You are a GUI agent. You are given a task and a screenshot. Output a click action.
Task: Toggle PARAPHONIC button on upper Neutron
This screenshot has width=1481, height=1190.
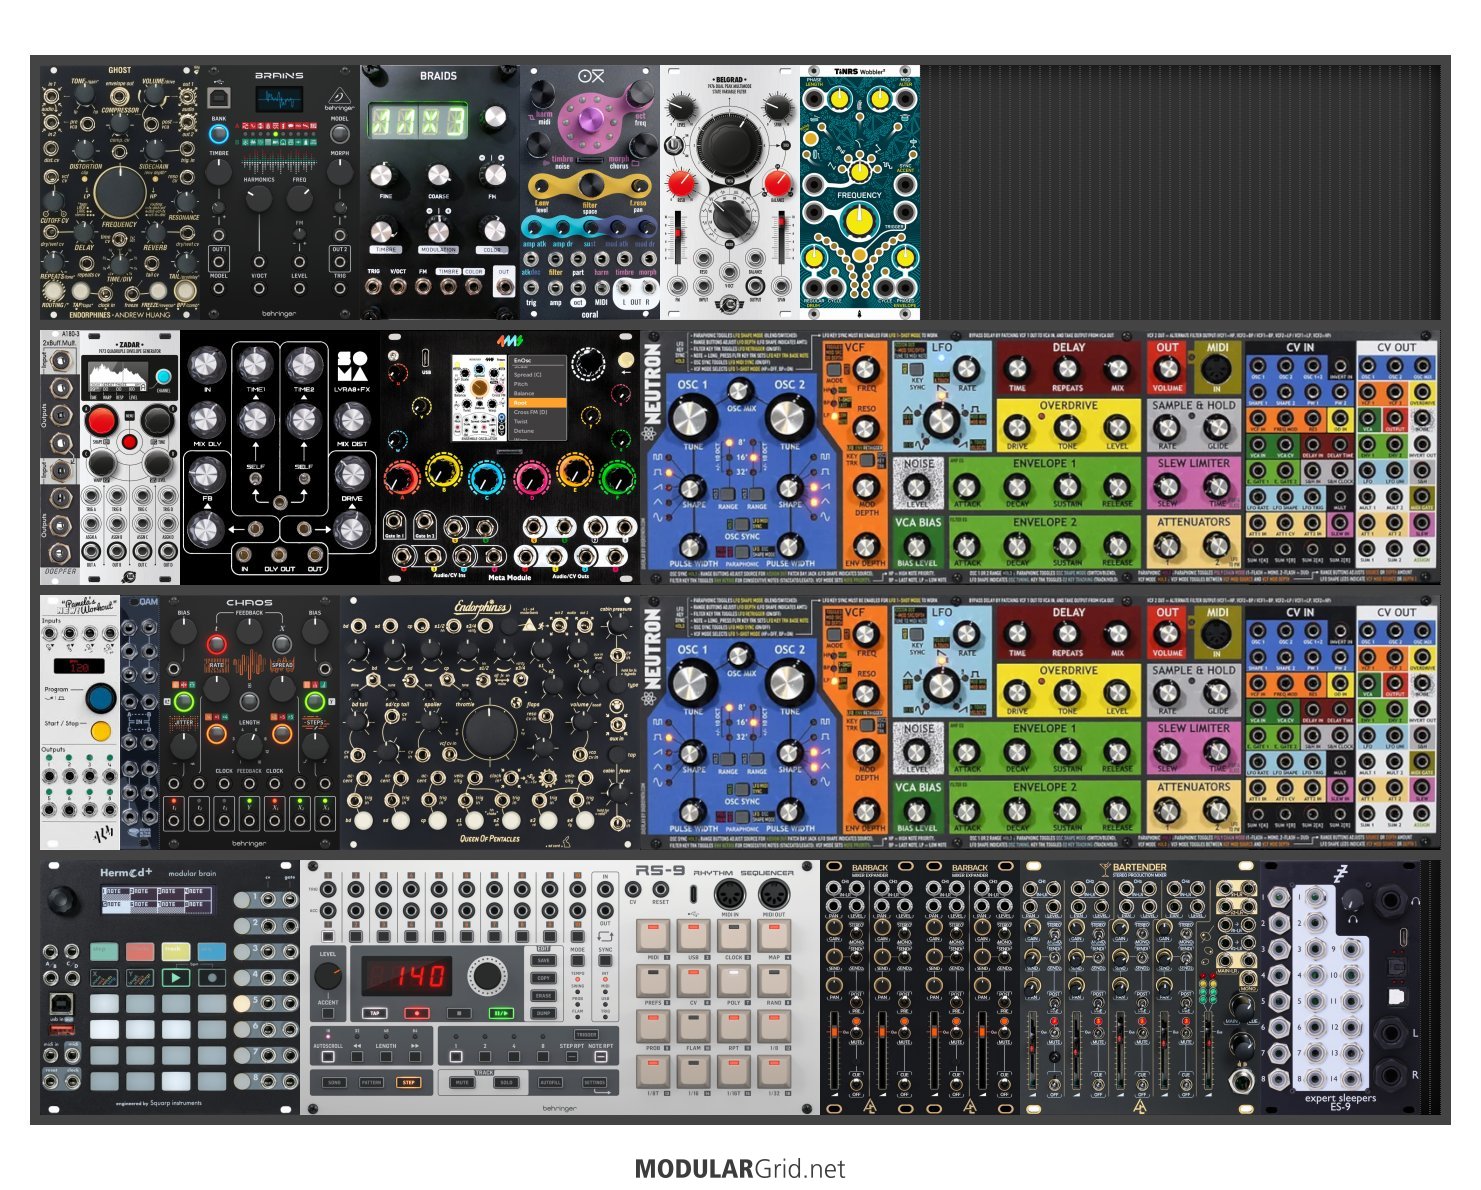[742, 550]
